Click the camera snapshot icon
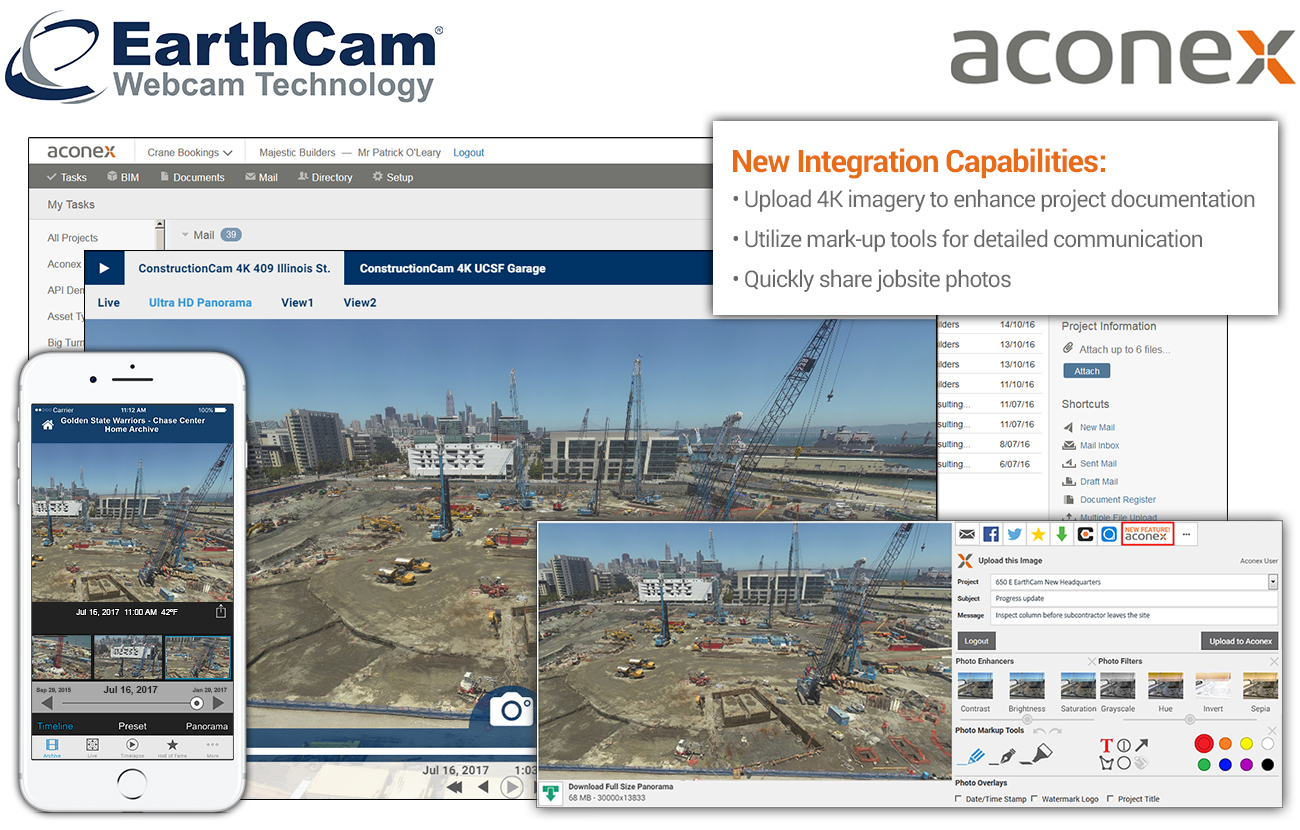 click(x=514, y=710)
